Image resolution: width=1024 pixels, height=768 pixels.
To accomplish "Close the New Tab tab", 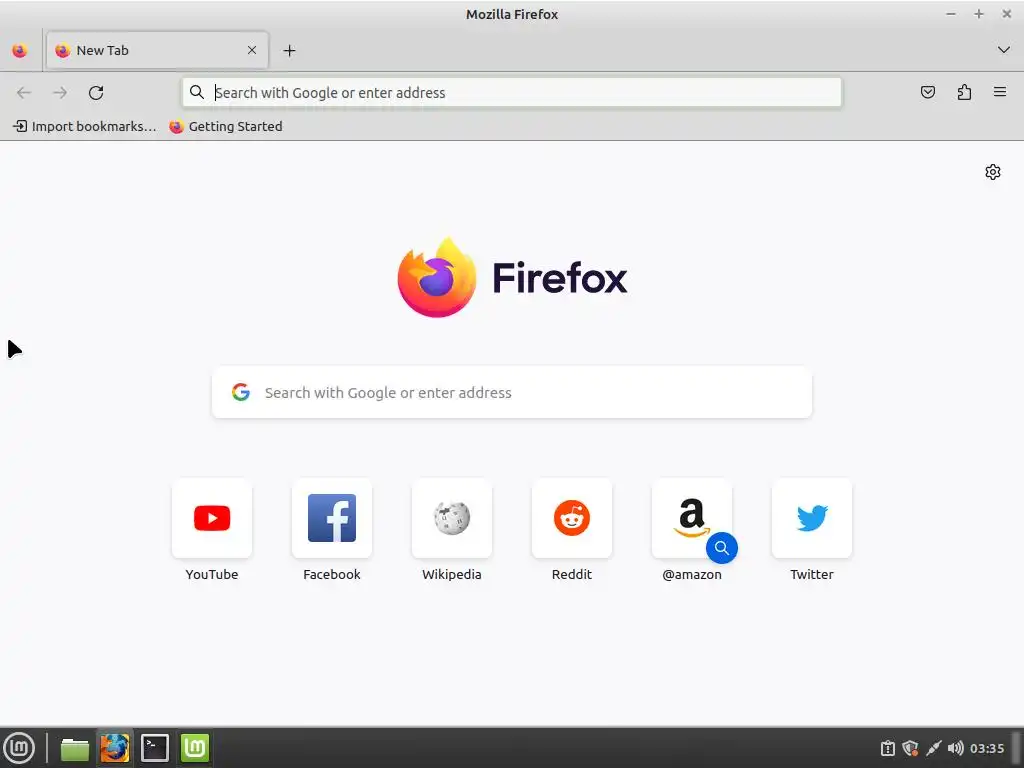I will [252, 50].
